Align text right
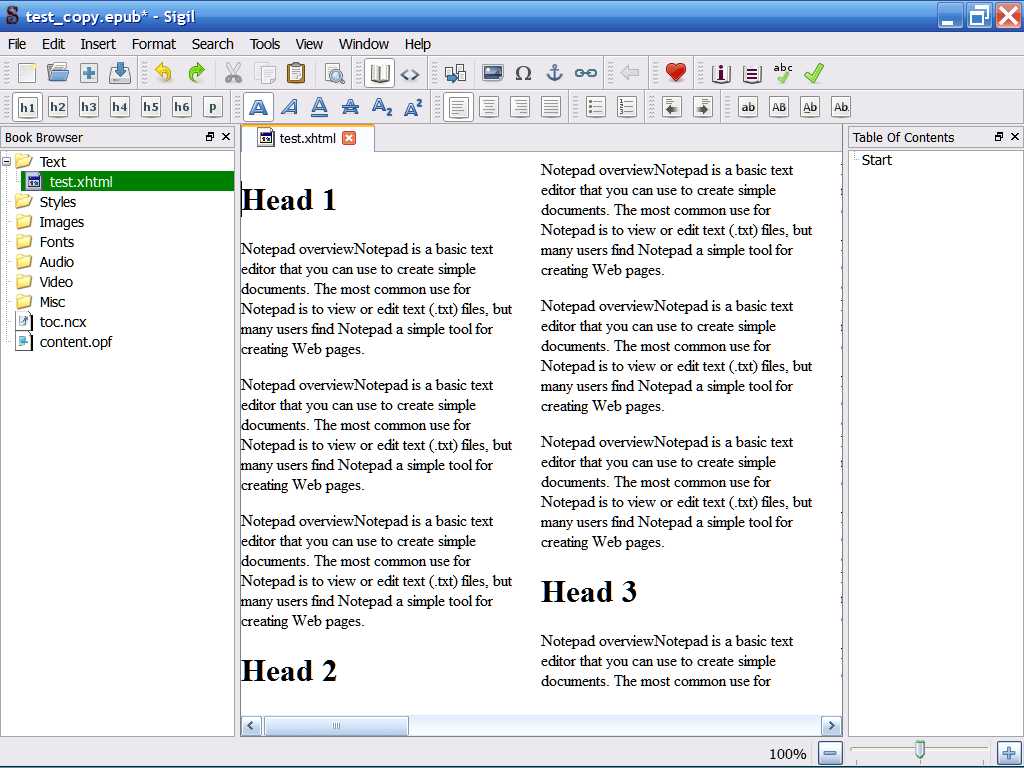Screen dimensions: 1024x768 tap(520, 107)
